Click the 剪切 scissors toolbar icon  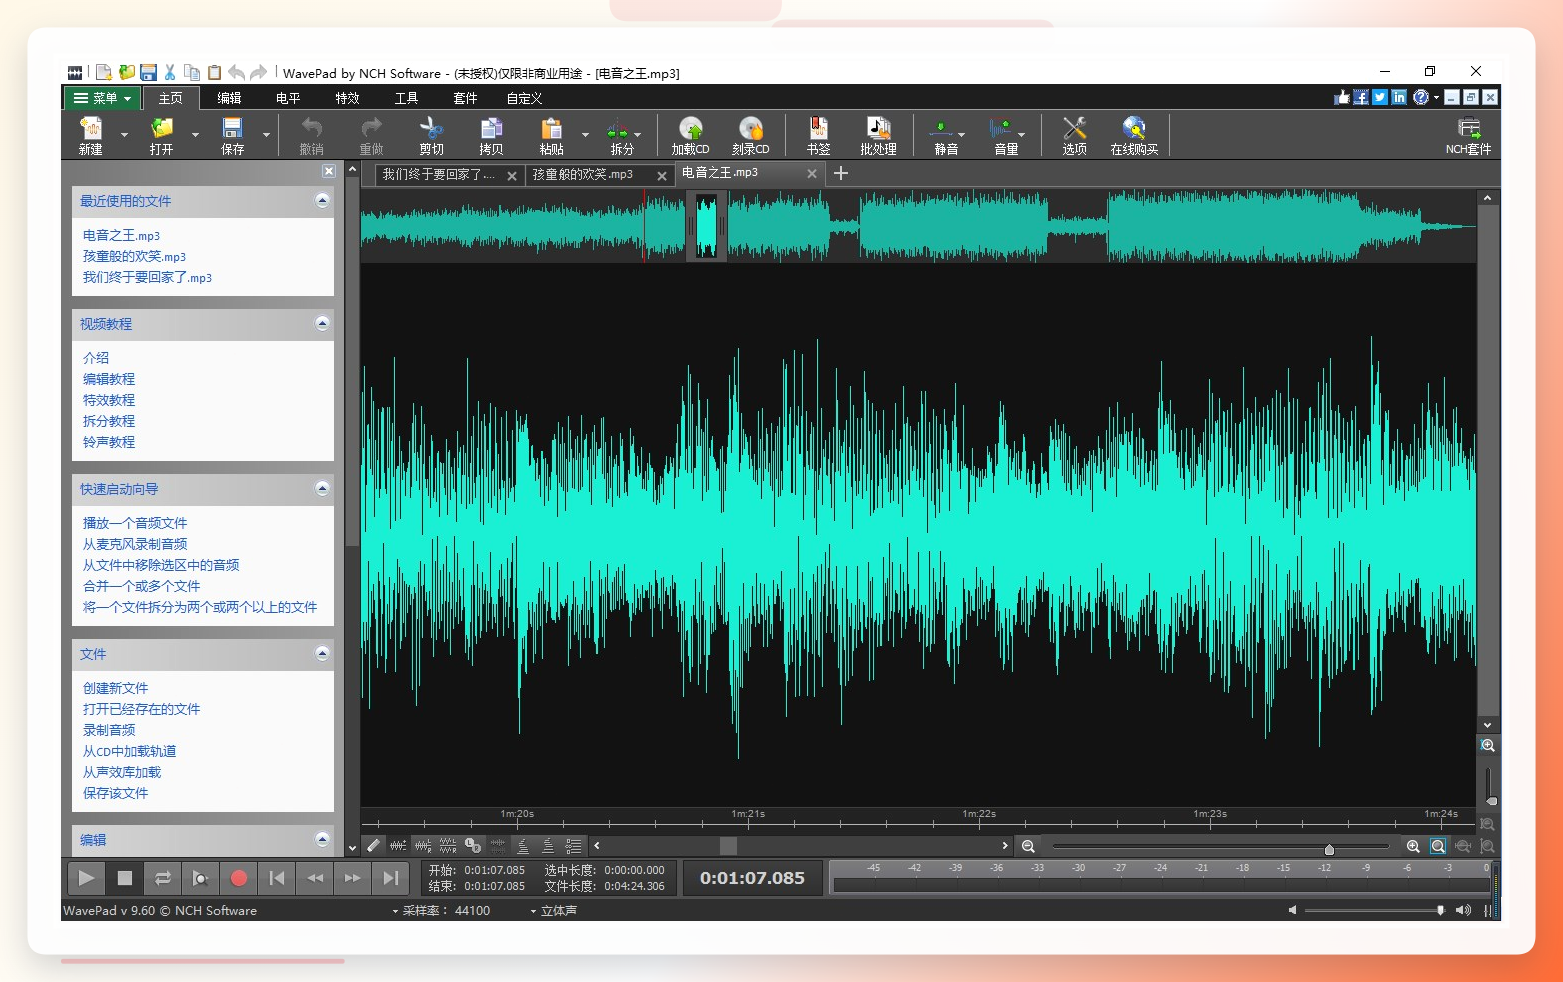[431, 135]
